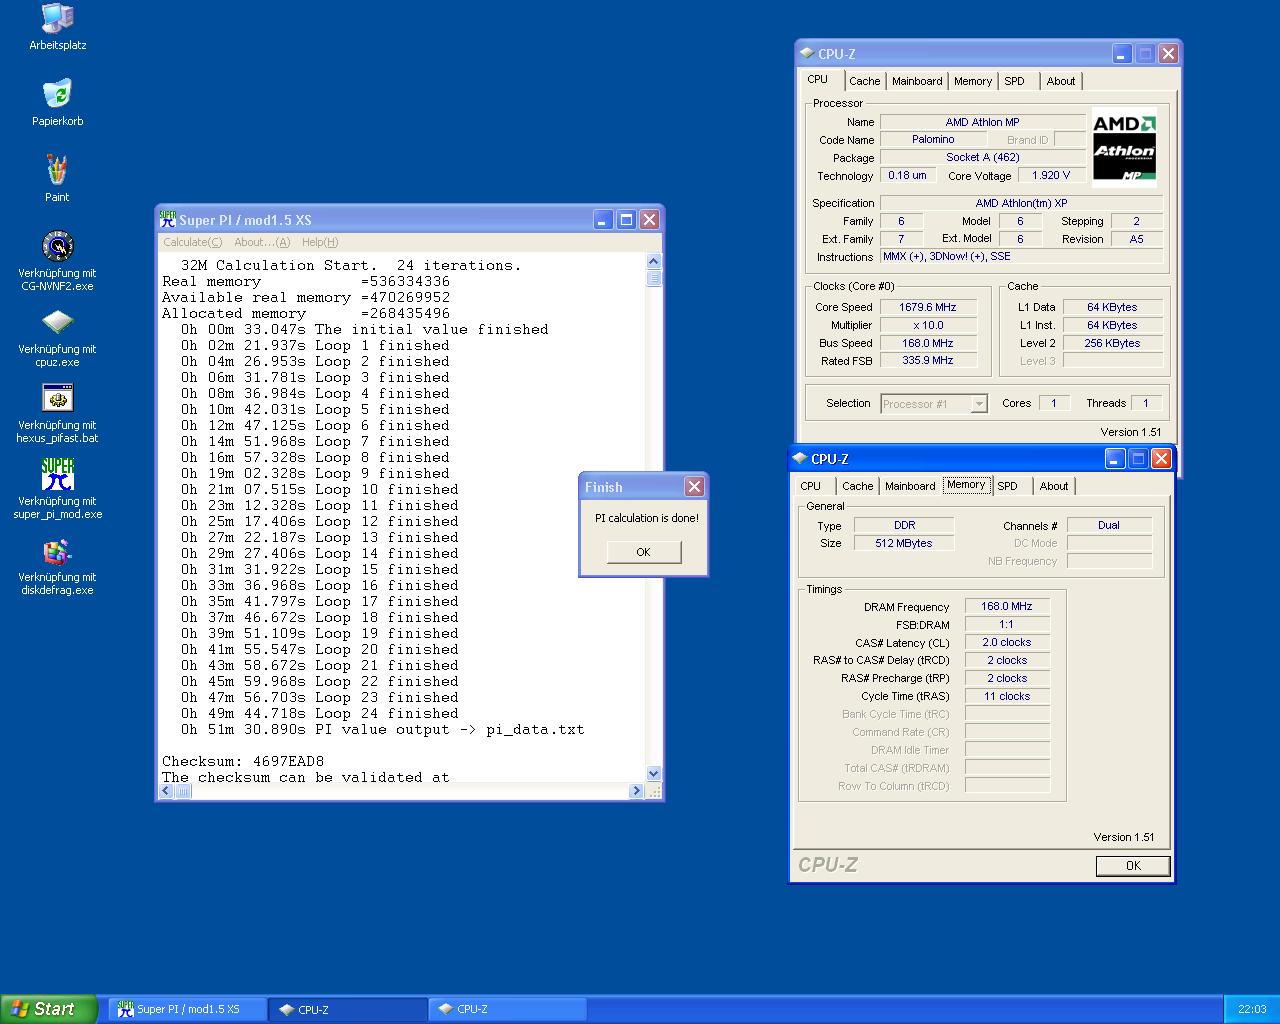Open About menu in Super PI
The height and width of the screenshot is (1024, 1280).
click(262, 242)
